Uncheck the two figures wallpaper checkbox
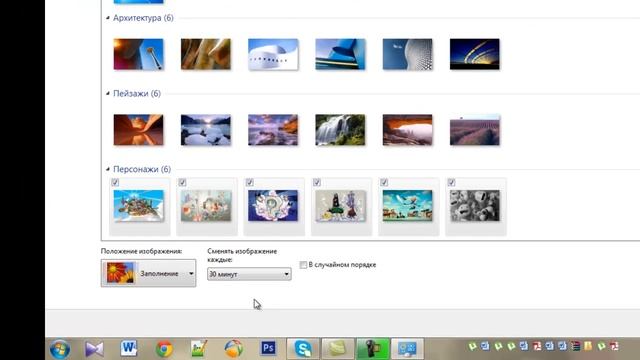This screenshot has width=640, height=360. click(x=317, y=182)
